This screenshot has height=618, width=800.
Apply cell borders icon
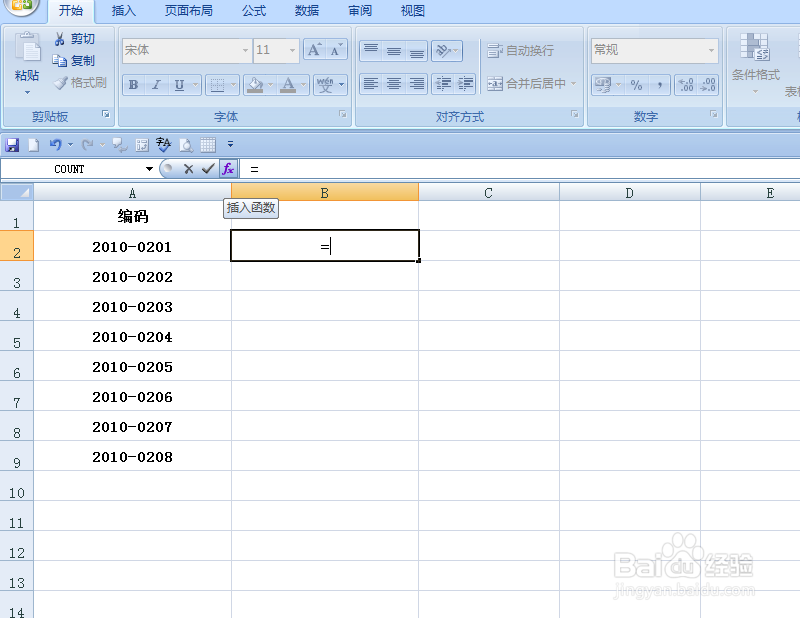click(x=217, y=85)
